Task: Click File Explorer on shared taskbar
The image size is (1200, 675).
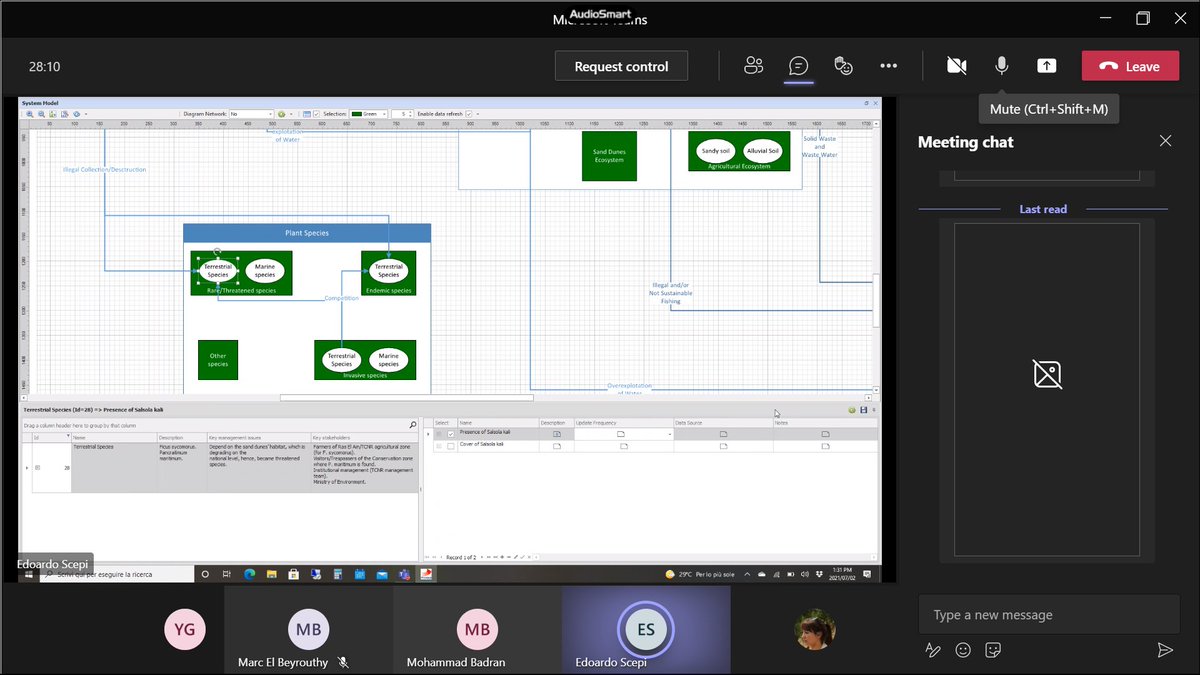Action: (x=272, y=574)
